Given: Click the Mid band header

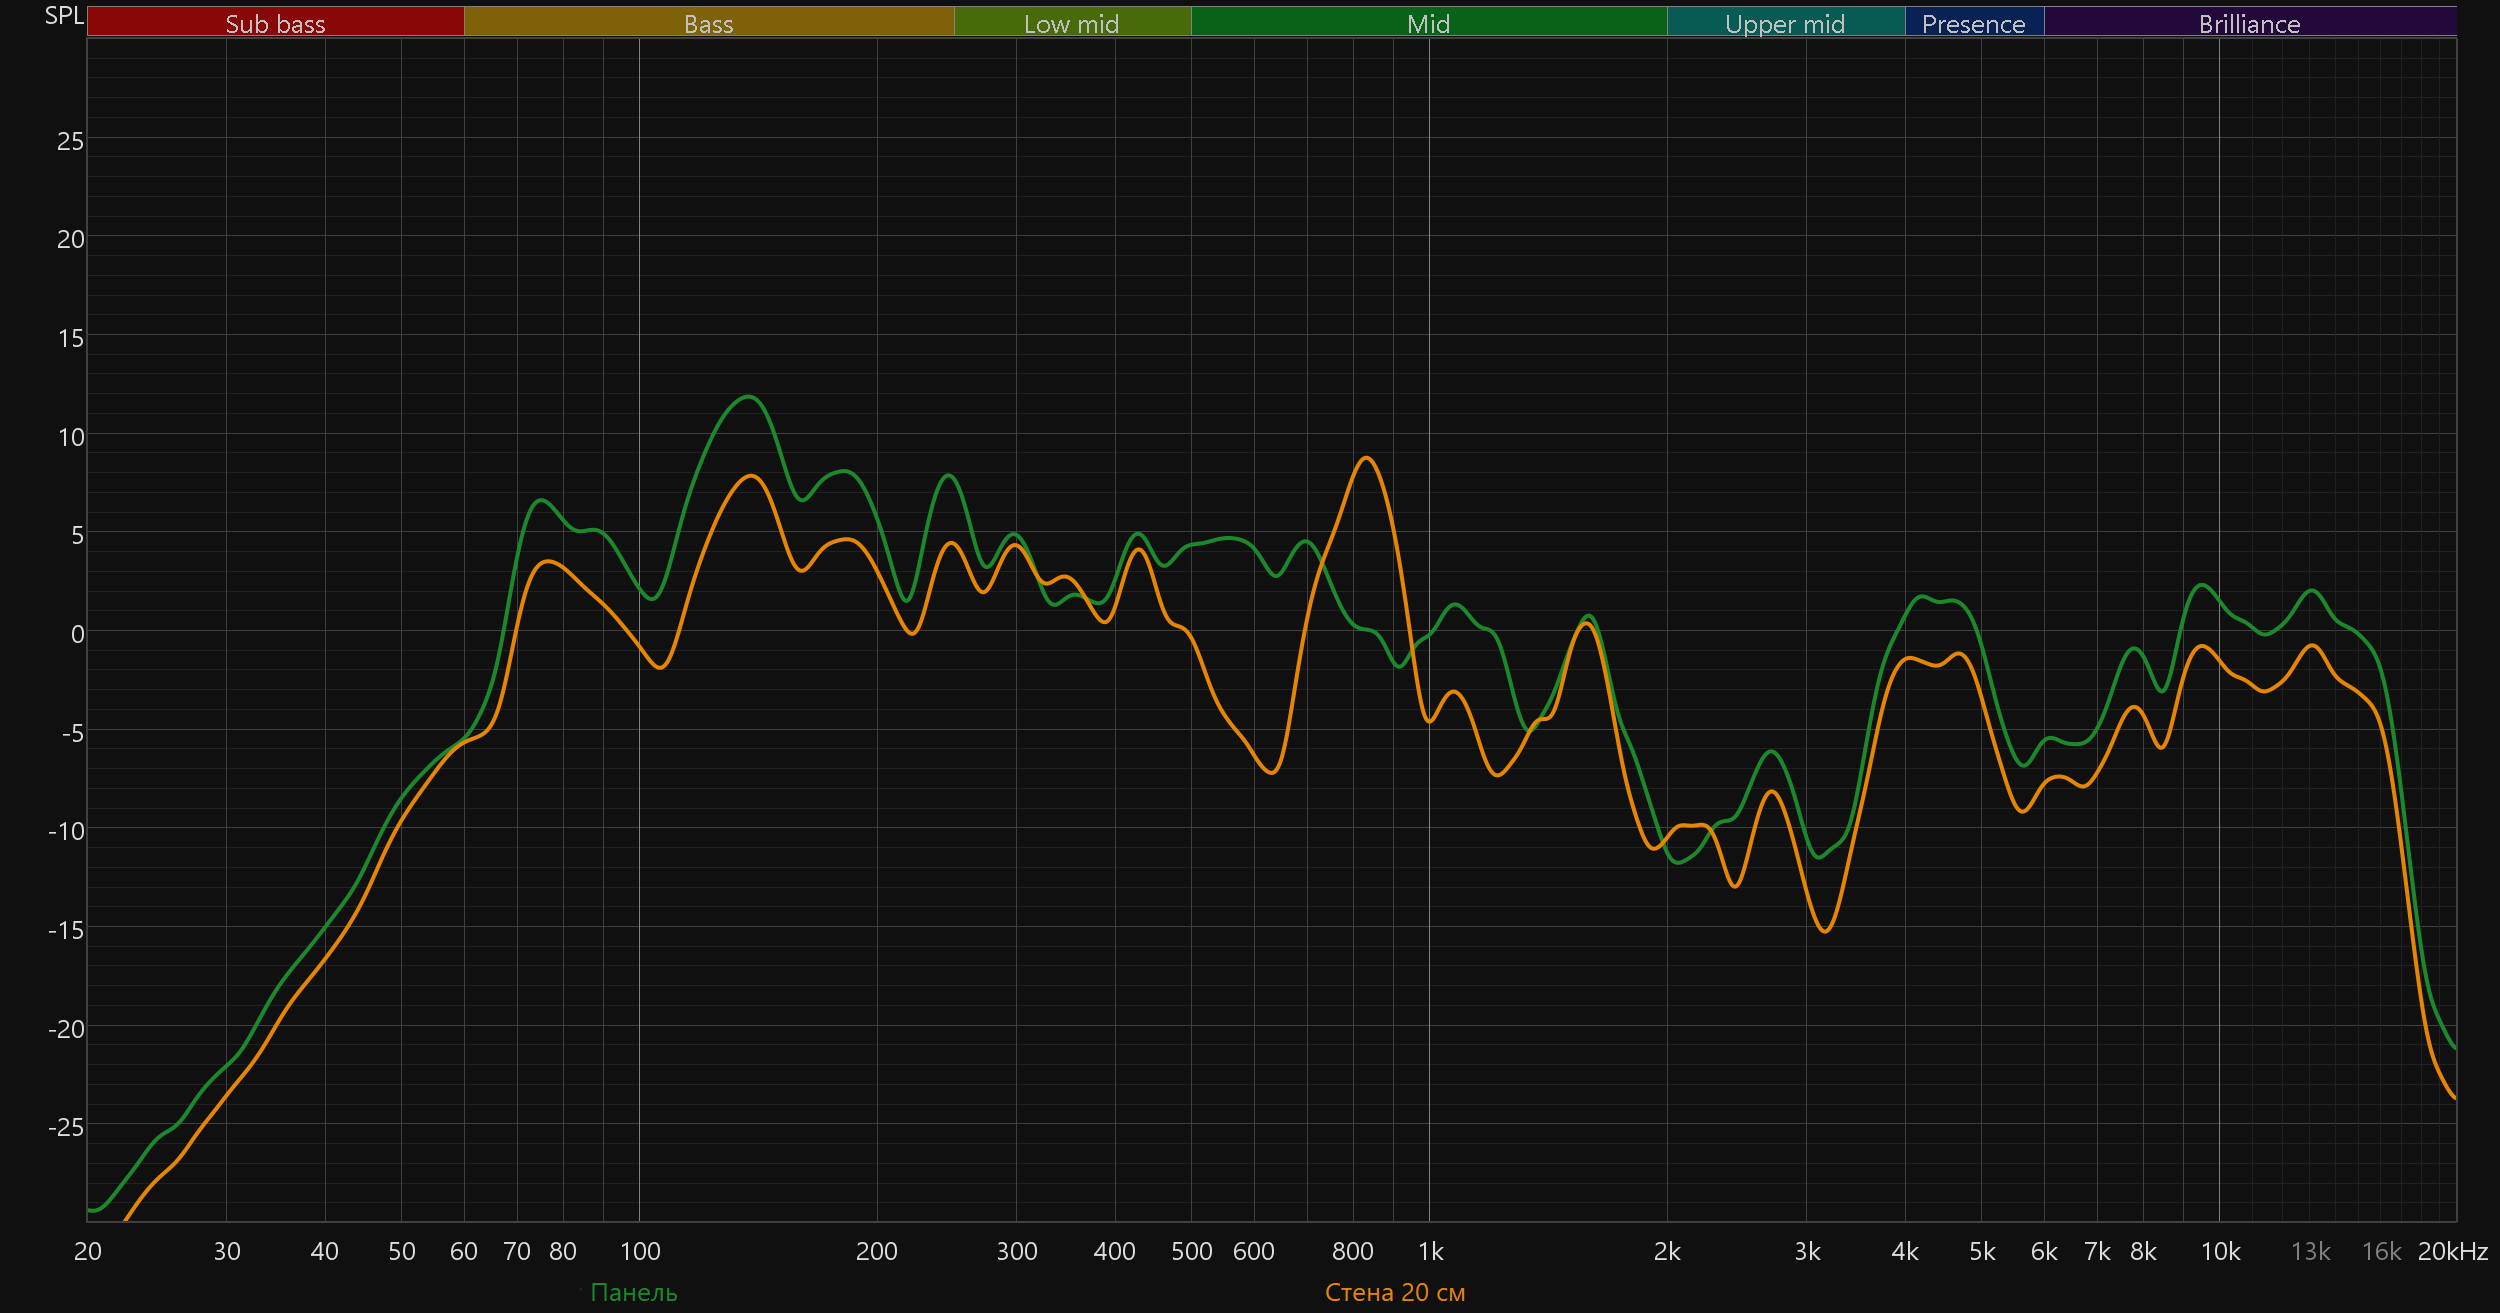Looking at the screenshot, I should coord(1428,23).
